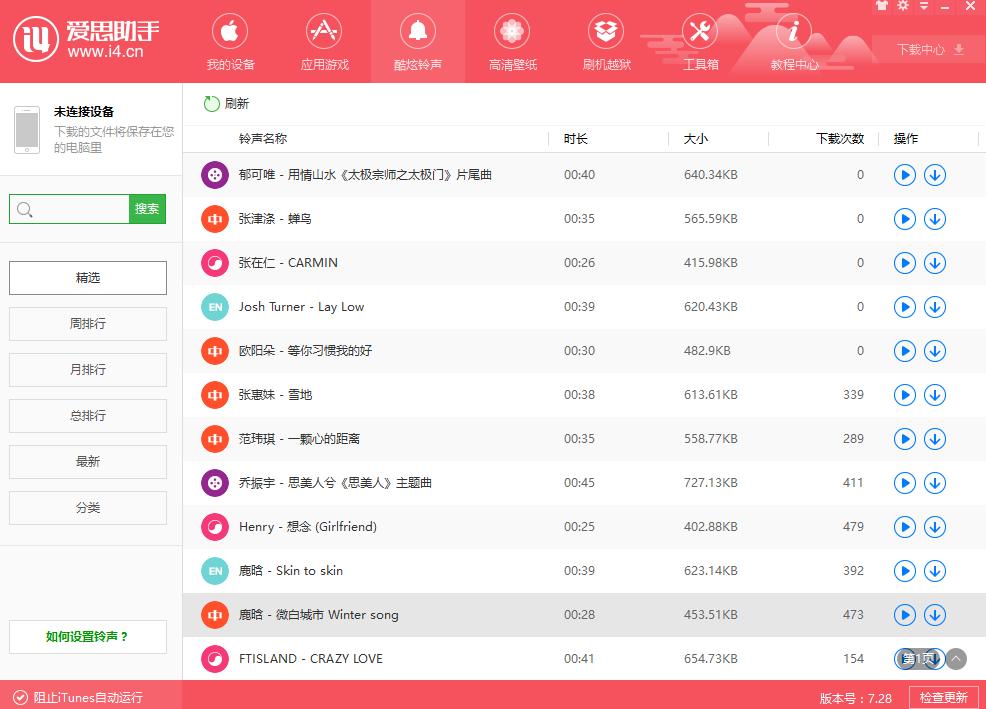Open the 应用游戏 (Apps & Games) section

pos(324,41)
